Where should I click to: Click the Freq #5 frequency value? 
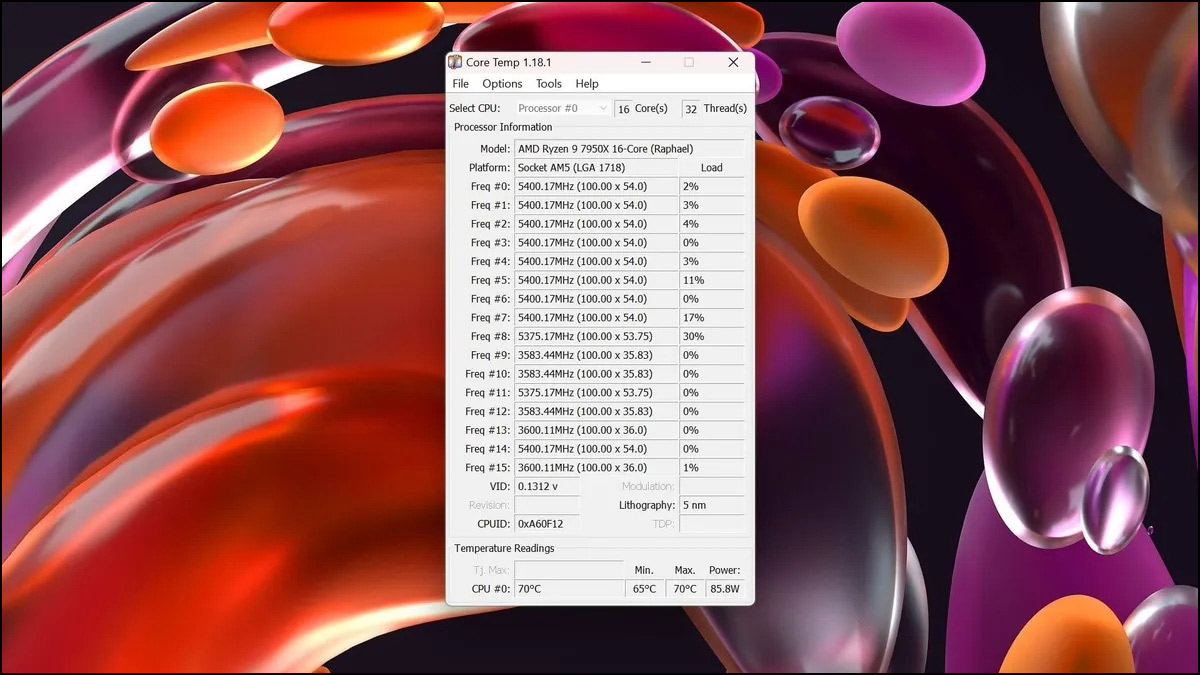pyautogui.click(x=596, y=280)
